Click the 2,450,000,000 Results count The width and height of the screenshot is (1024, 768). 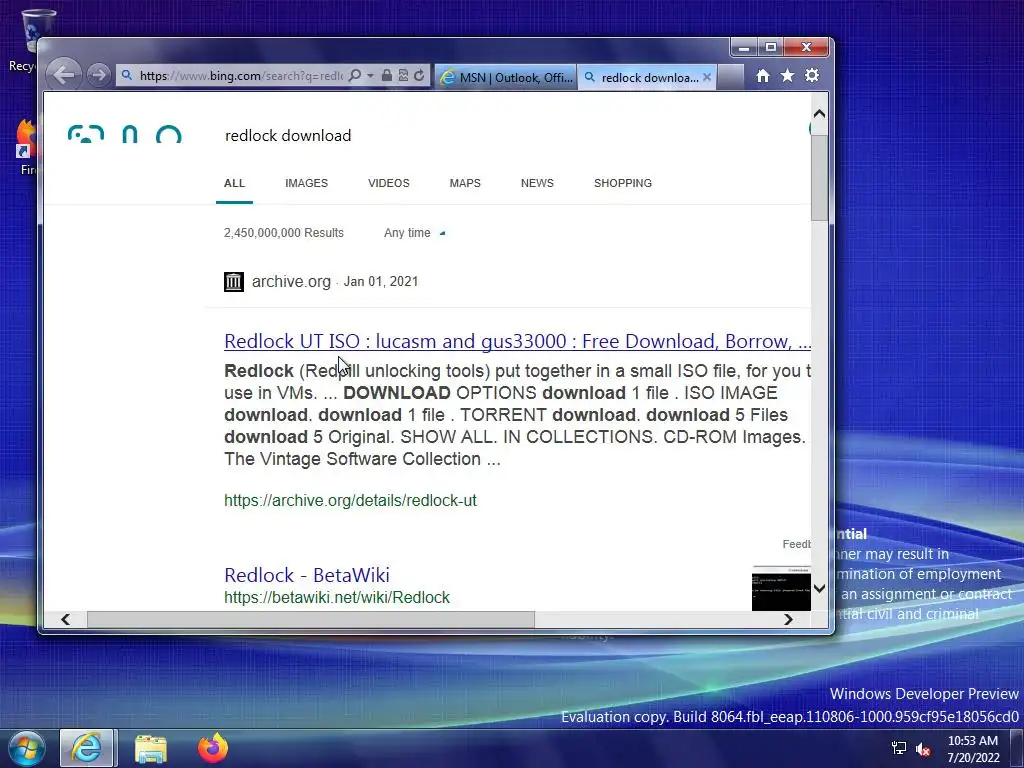283,232
